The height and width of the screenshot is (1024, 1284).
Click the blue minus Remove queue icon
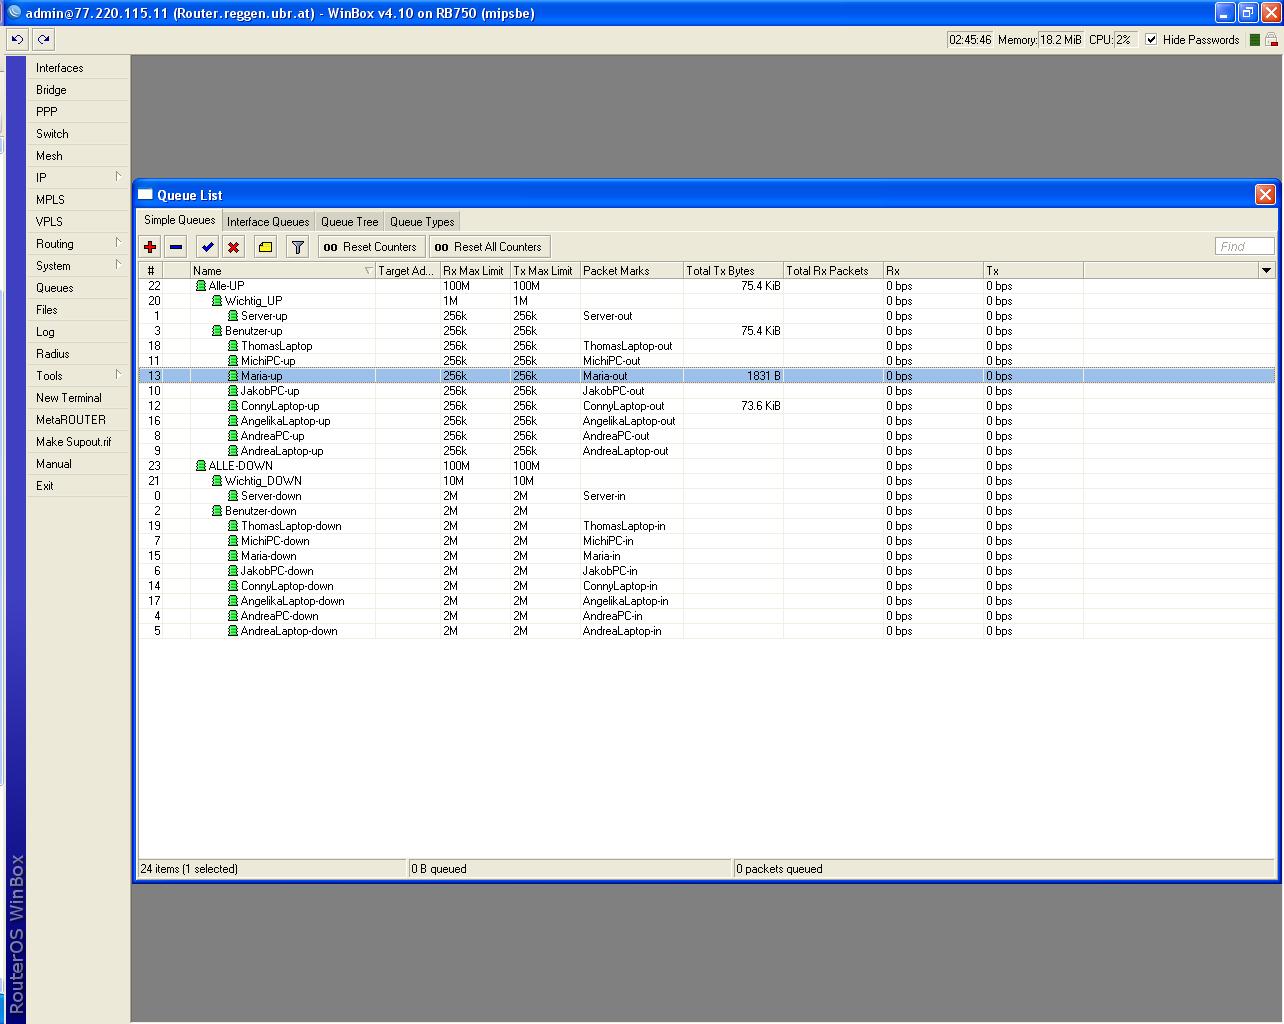pos(176,247)
